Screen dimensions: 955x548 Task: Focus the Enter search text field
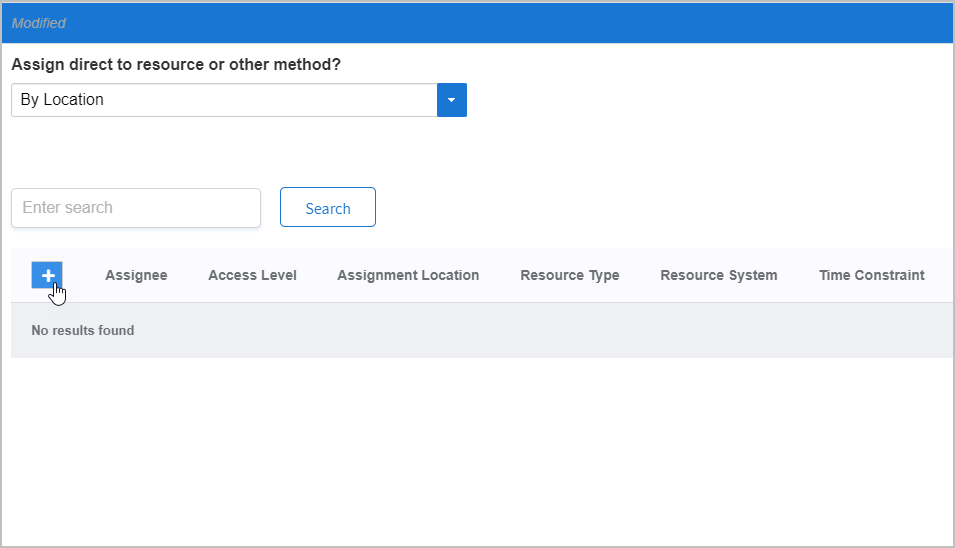tap(136, 208)
